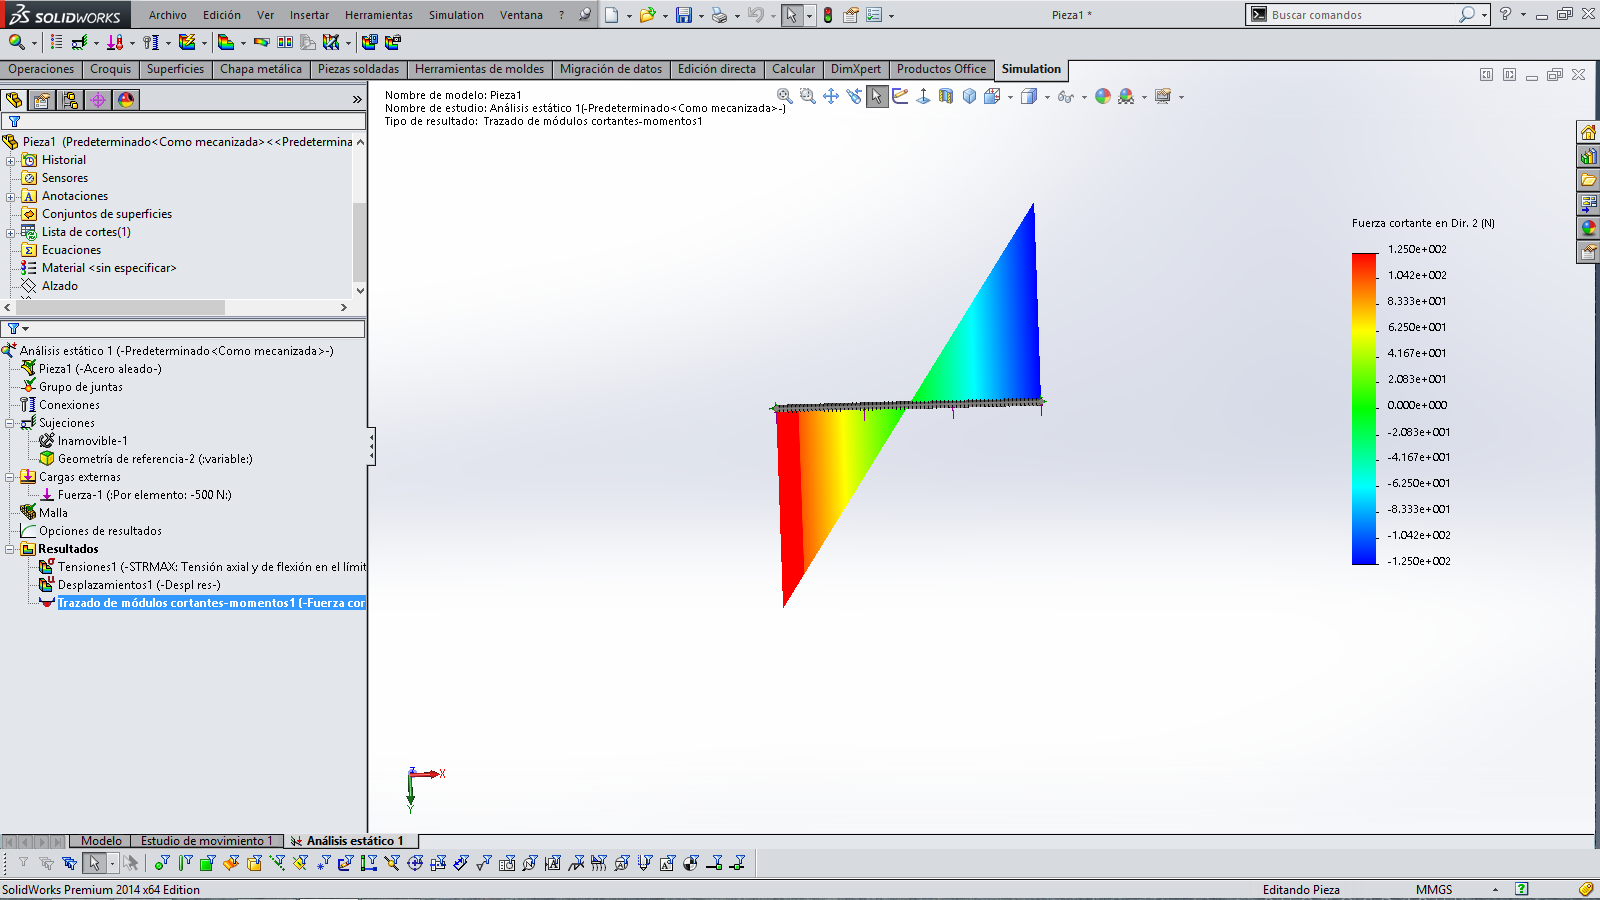1600x900 pixels.
Task: Toggle the selection filter toolbar Select arrow
Action: pyautogui.click(x=94, y=863)
